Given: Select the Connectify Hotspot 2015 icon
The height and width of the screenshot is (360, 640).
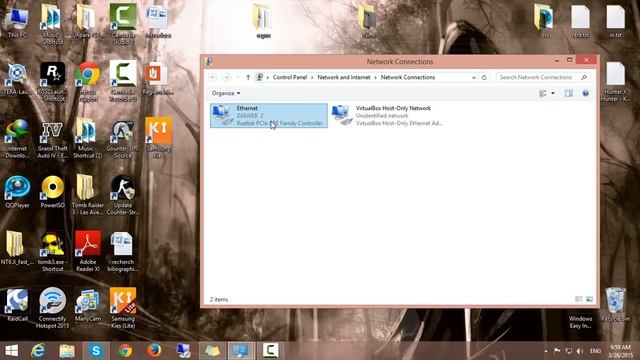Looking at the screenshot, I should (x=53, y=309).
